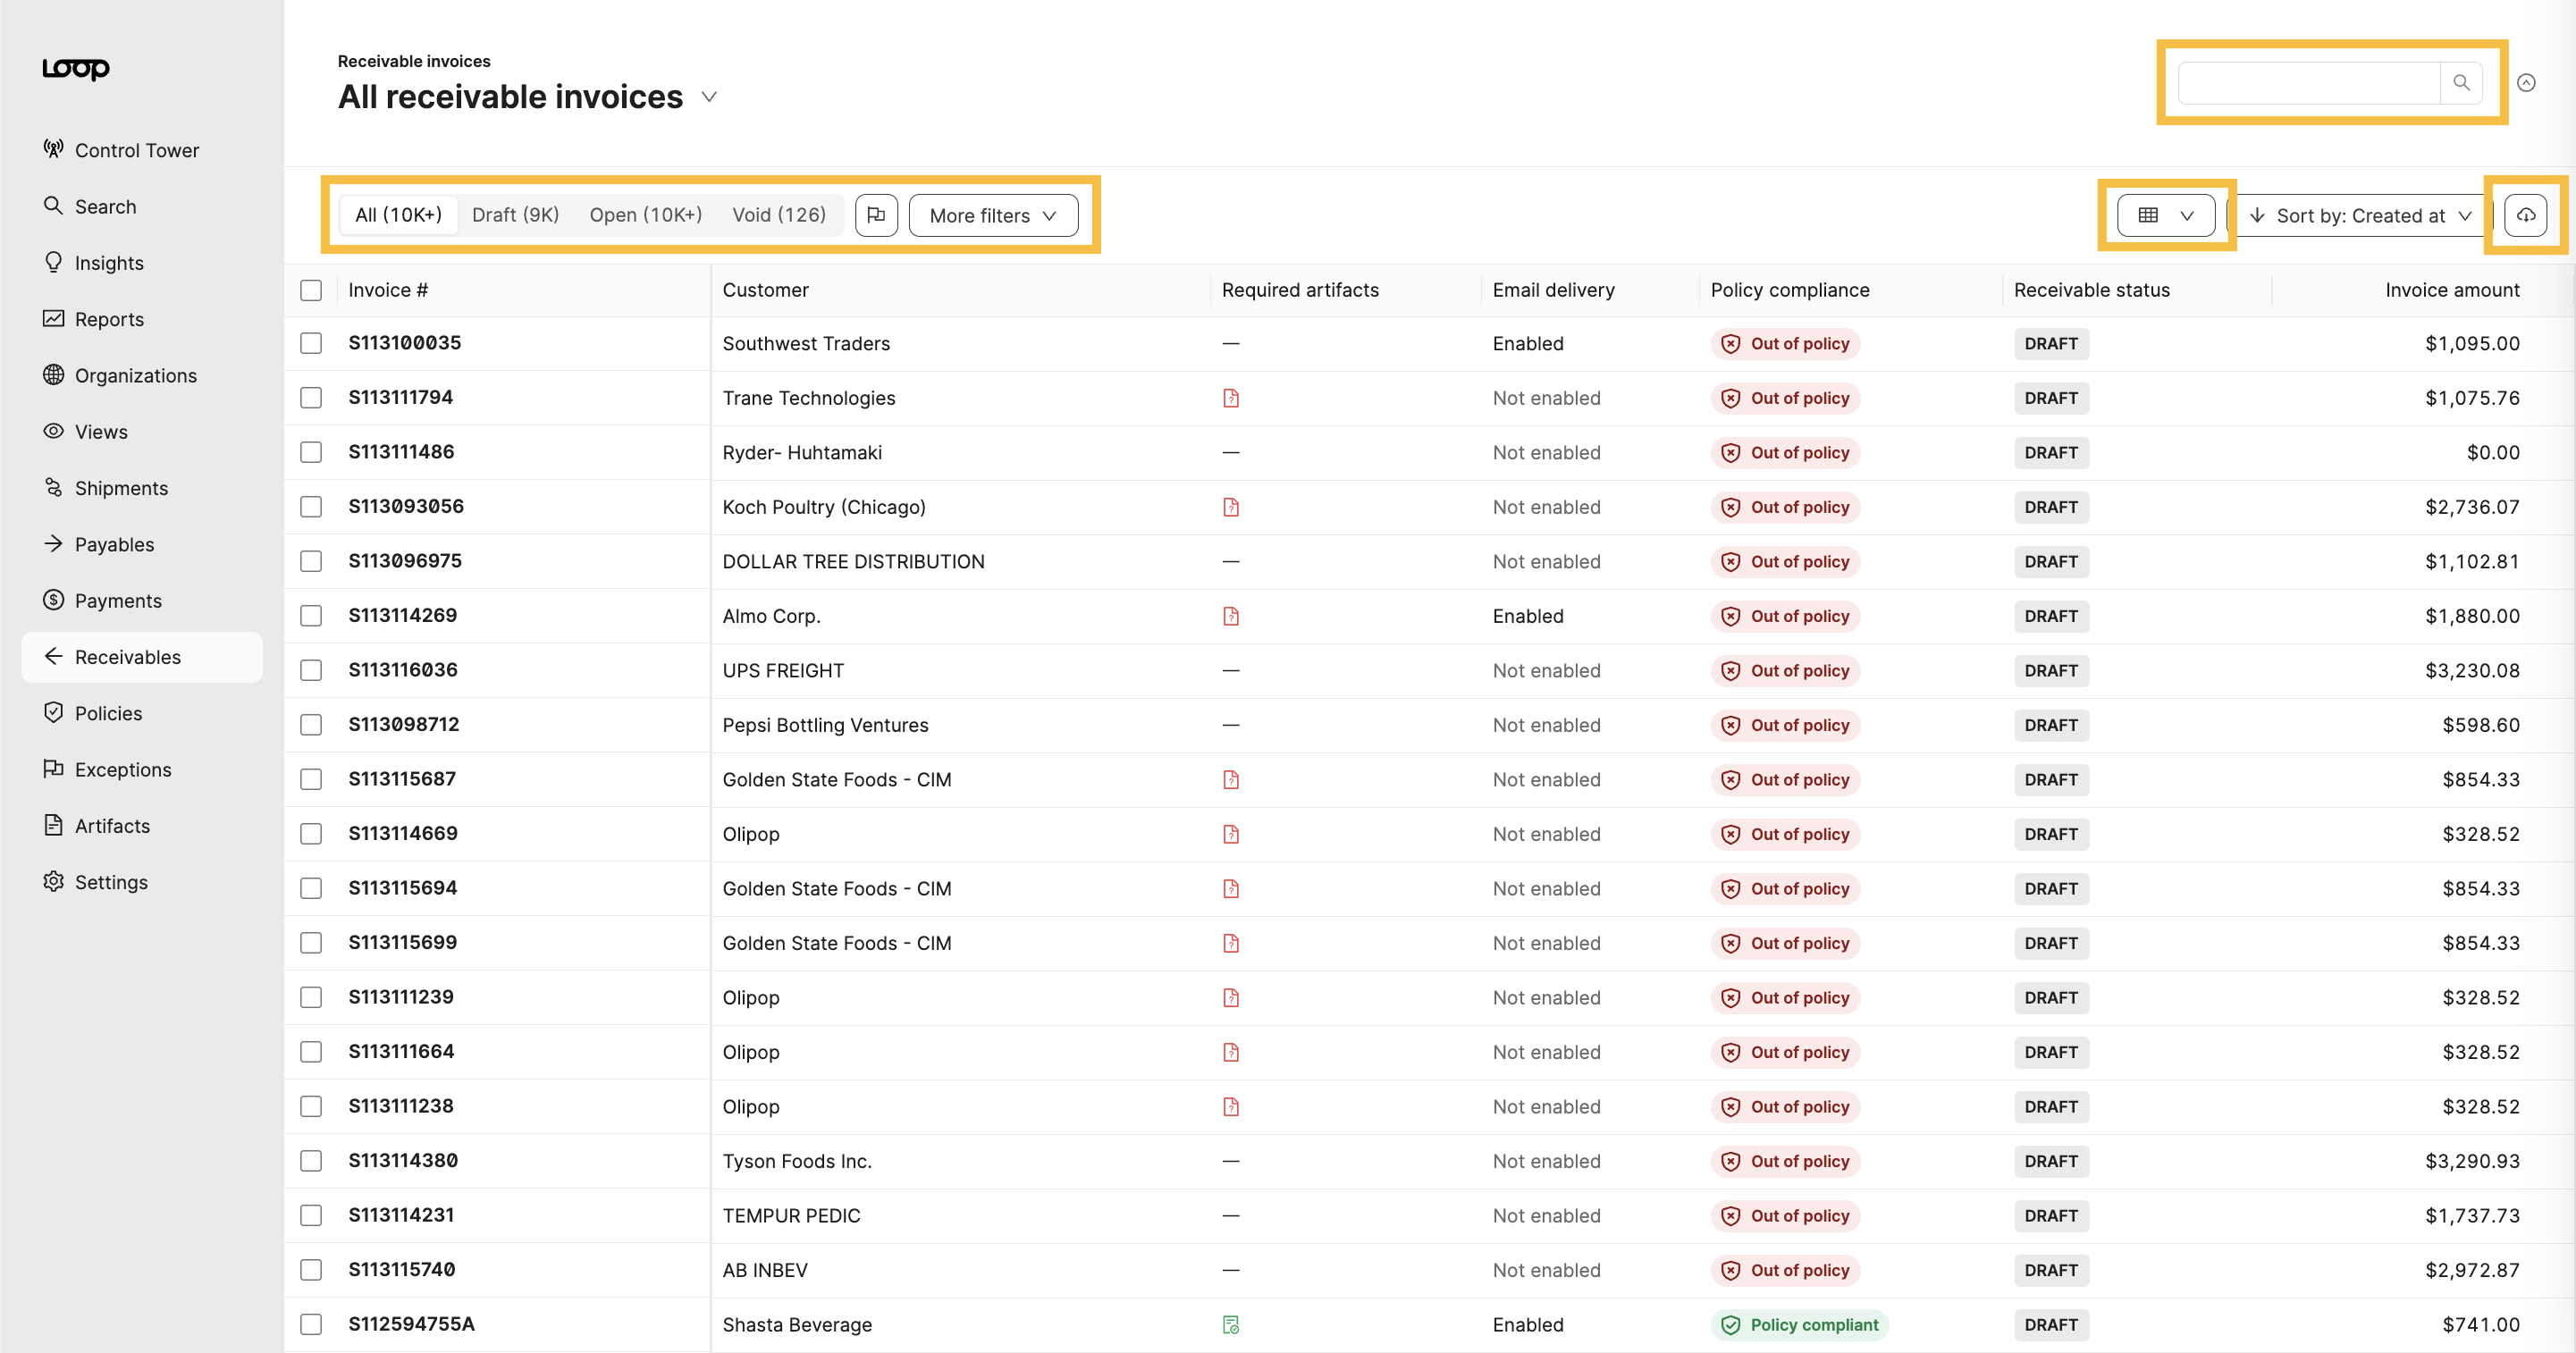Tick the checkbox for invoice S113114269
Image resolution: width=2576 pixels, height=1353 pixels.
pyautogui.click(x=311, y=616)
